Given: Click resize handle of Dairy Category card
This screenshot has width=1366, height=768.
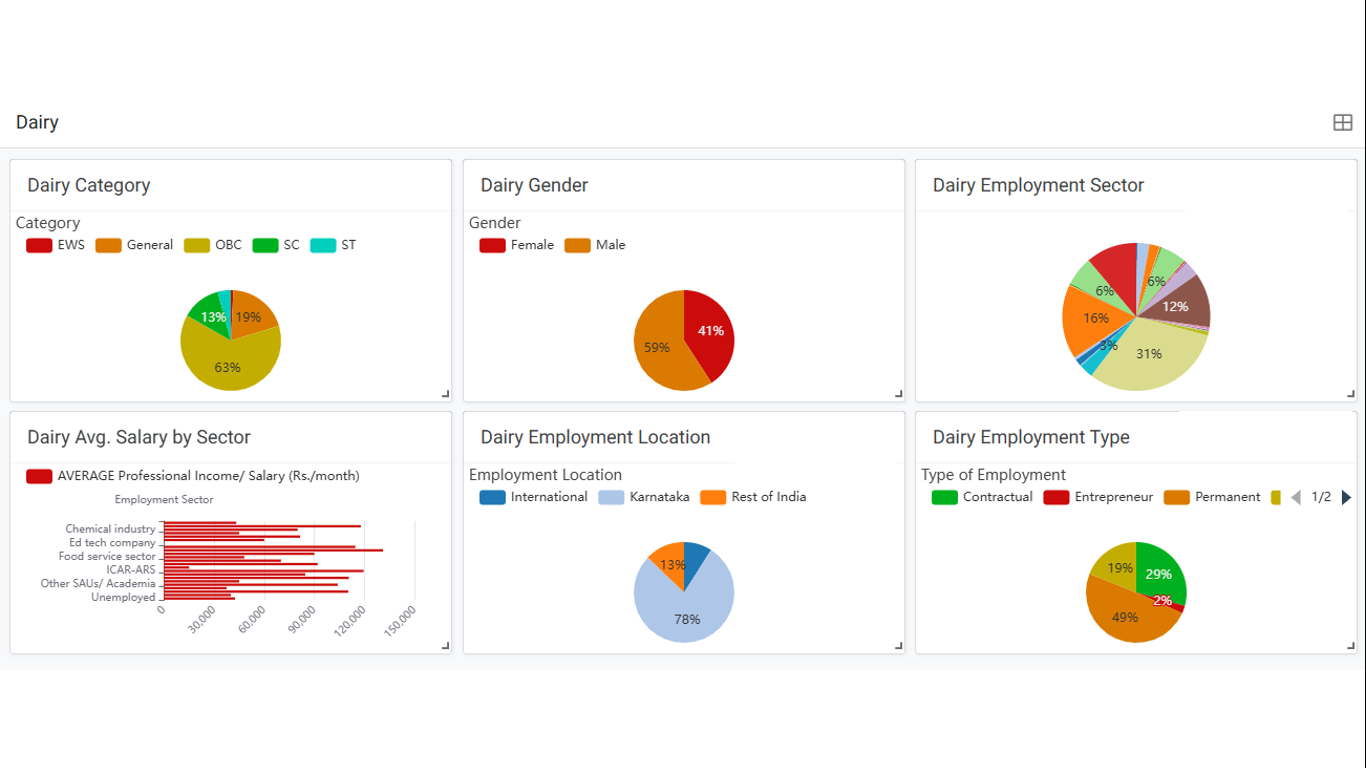Looking at the screenshot, I should pyautogui.click(x=445, y=394).
